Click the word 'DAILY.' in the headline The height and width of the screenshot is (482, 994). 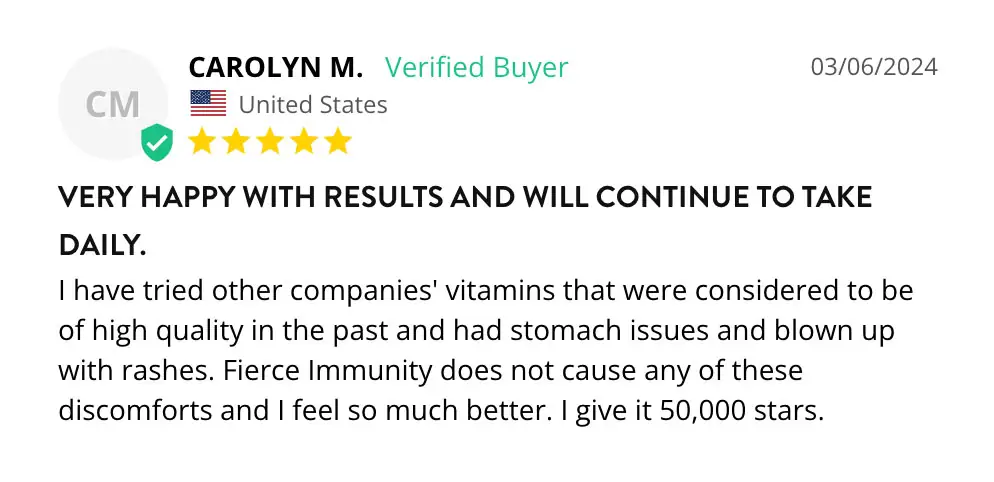[x=102, y=245]
